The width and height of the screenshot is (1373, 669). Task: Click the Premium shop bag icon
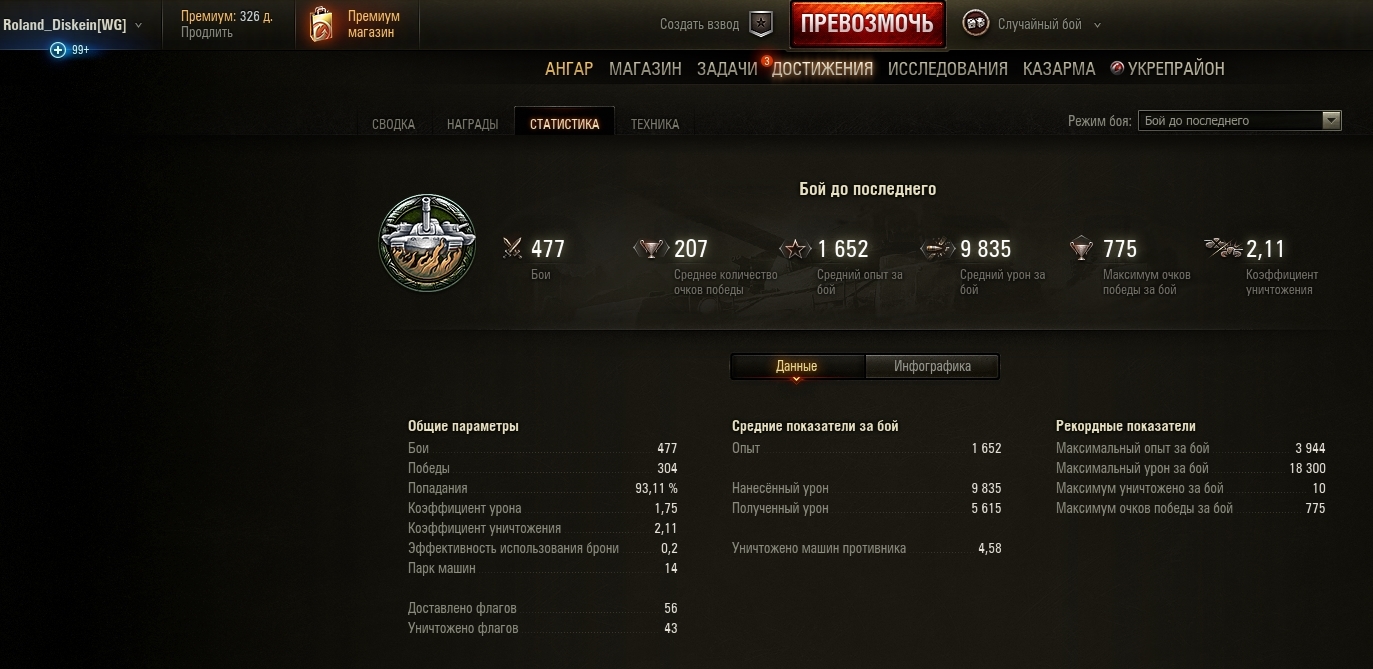pyautogui.click(x=321, y=24)
